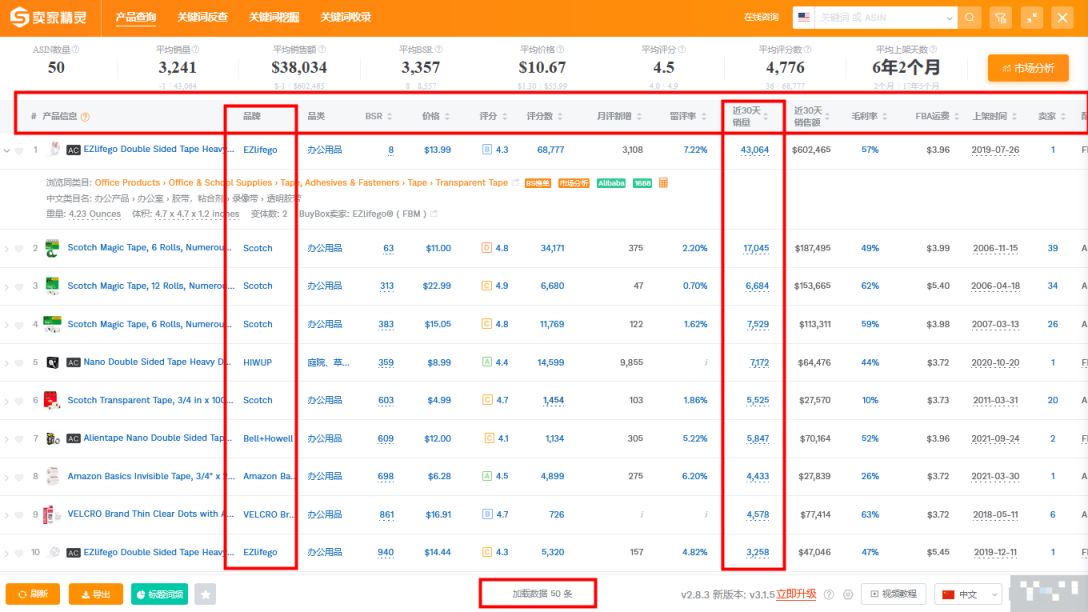Favorite row 2 Scotch Magic Tape heart
The image size is (1088, 612).
coord(19,248)
